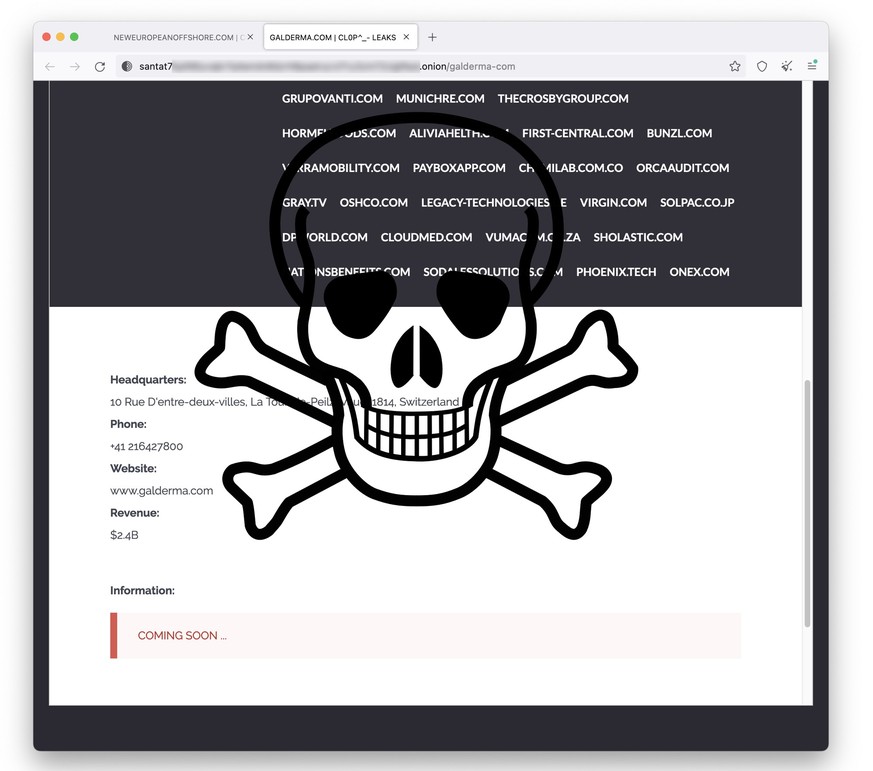
Task: Click the SOLPAC.CO.JP link
Action: [x=697, y=203]
